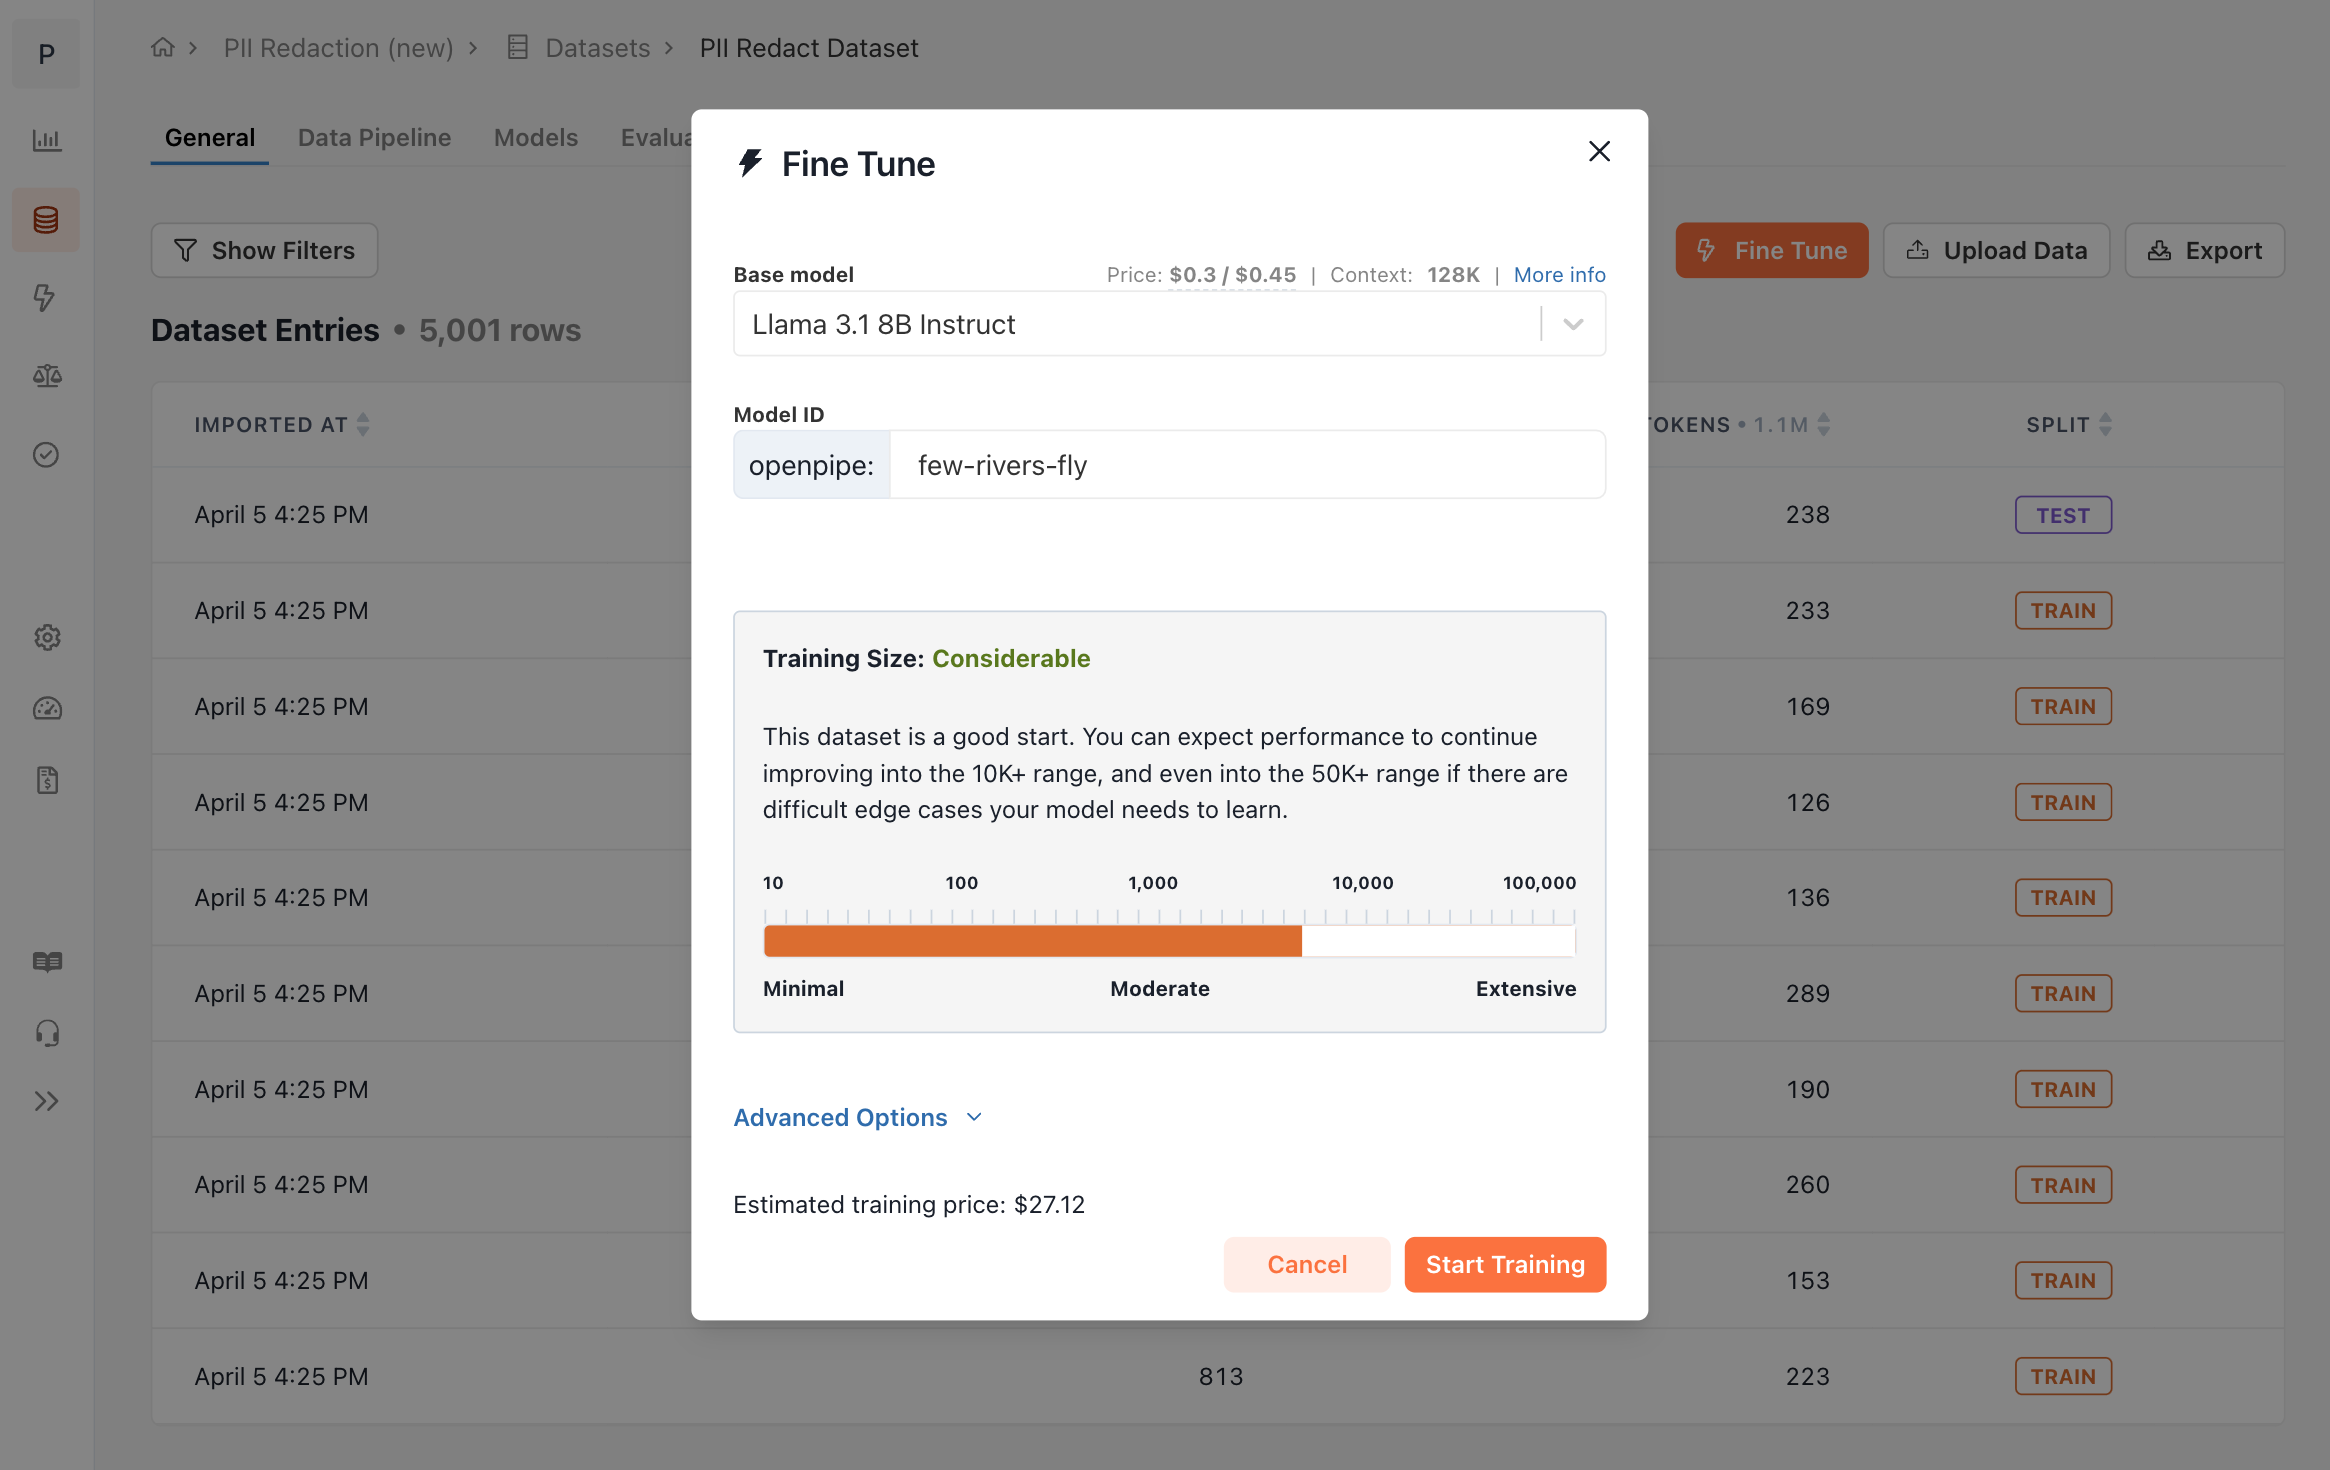Open the headset support sidebar icon

point(46,1033)
